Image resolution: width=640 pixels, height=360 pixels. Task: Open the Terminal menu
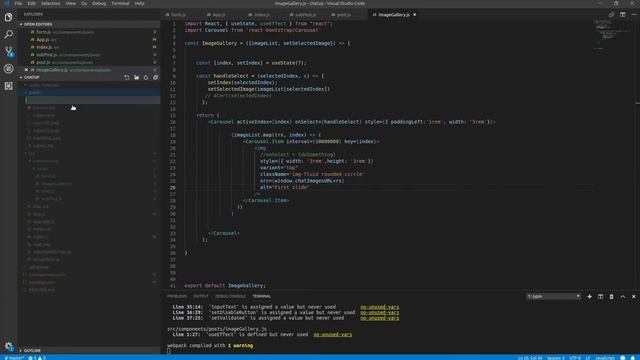[120, 3]
